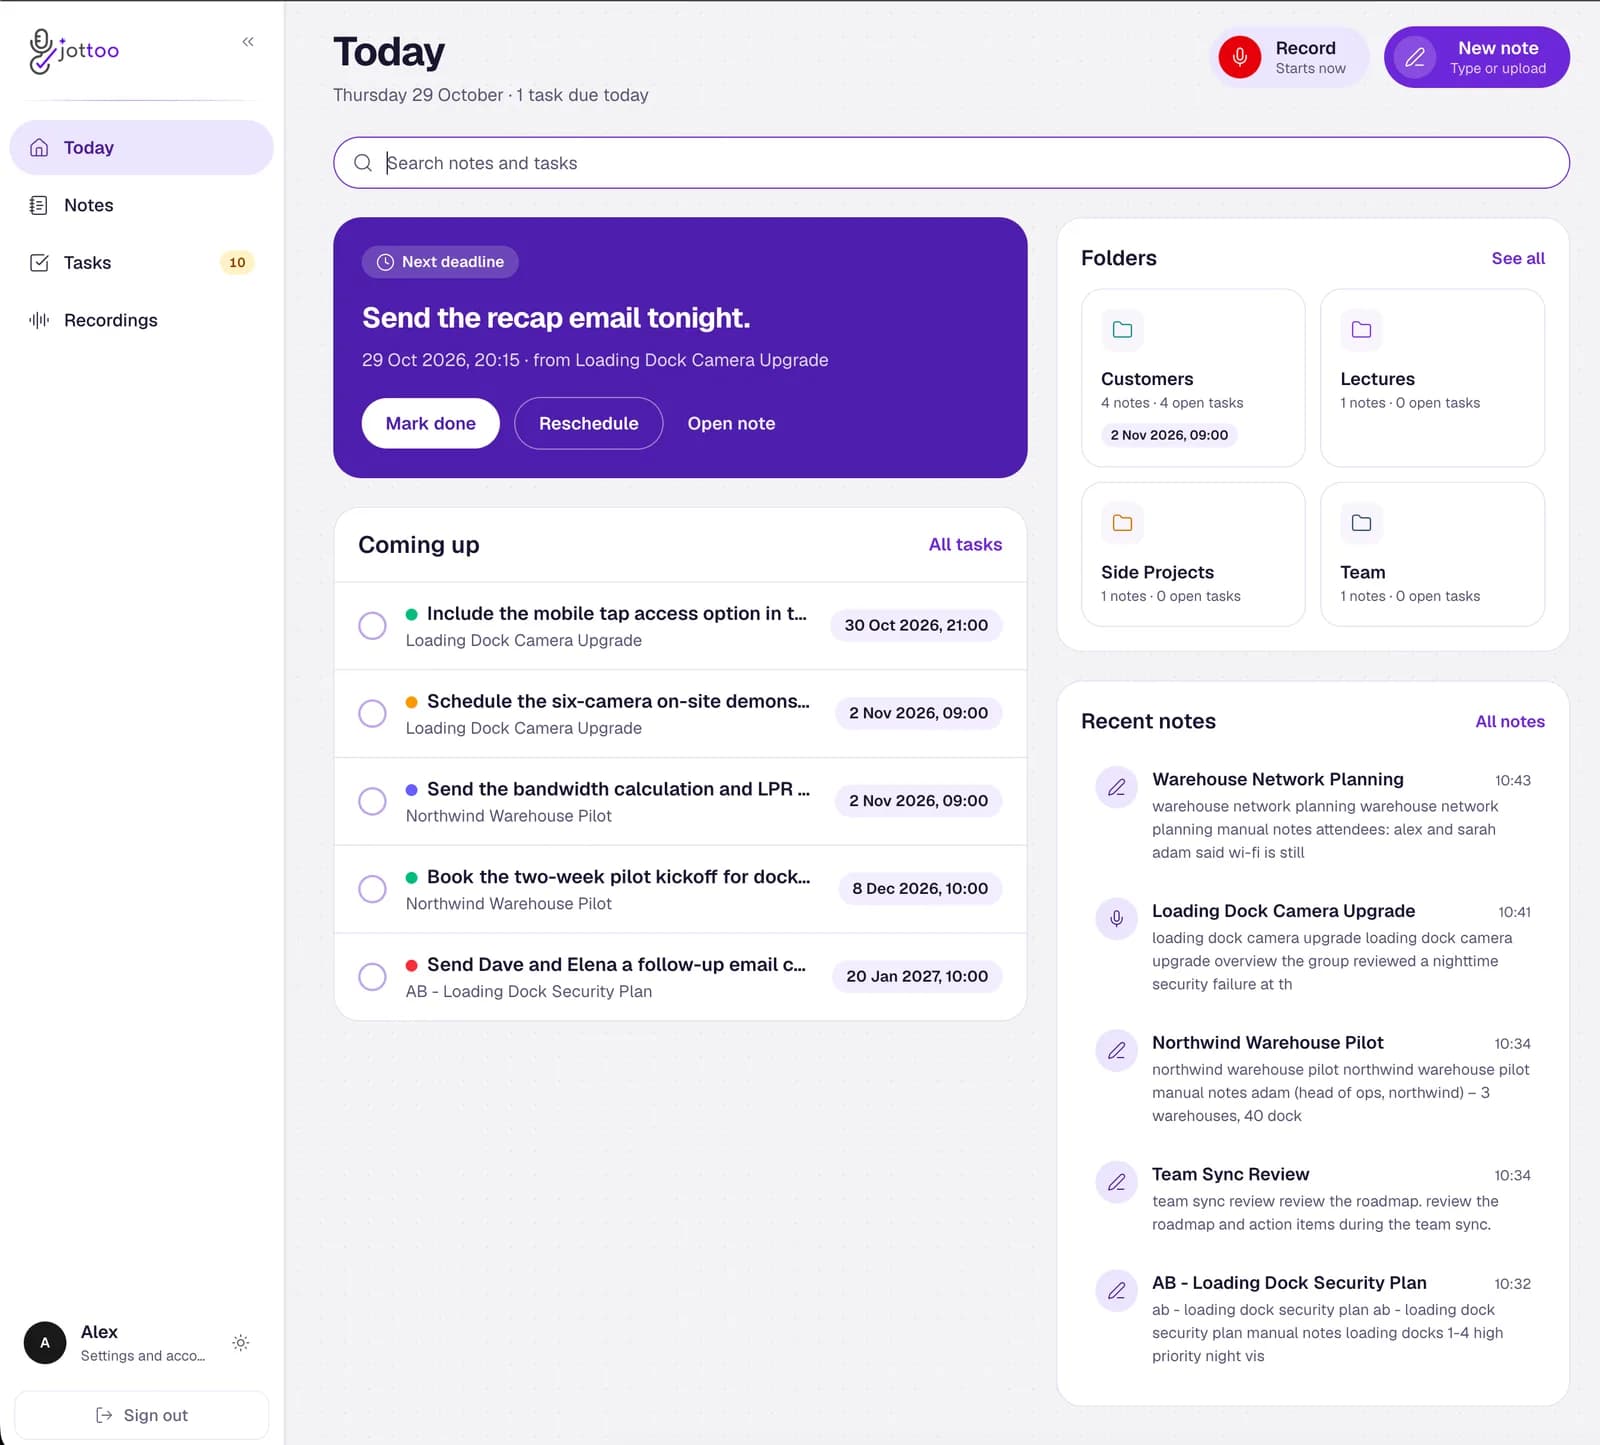The height and width of the screenshot is (1445, 1600).
Task: Click pencil icon beside Northwind Warehouse Pilot note
Action: click(x=1117, y=1050)
